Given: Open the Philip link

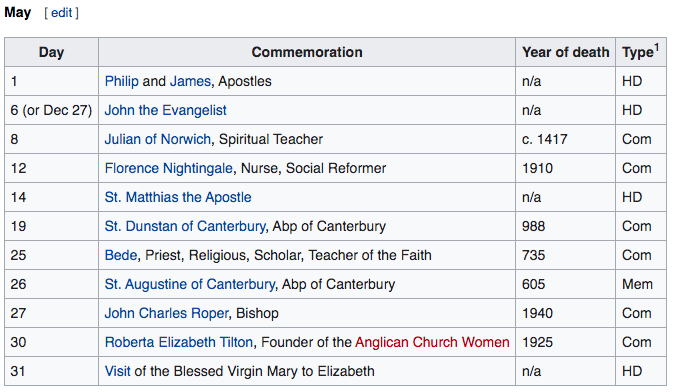Looking at the screenshot, I should [x=121, y=81].
